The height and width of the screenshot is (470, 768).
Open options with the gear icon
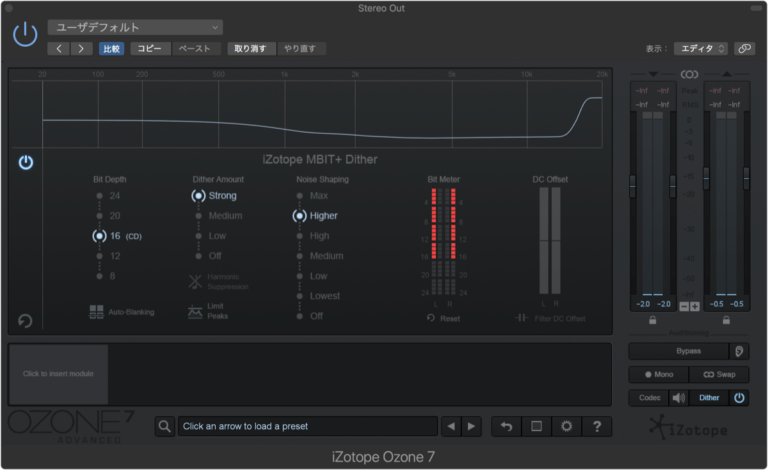pos(567,426)
